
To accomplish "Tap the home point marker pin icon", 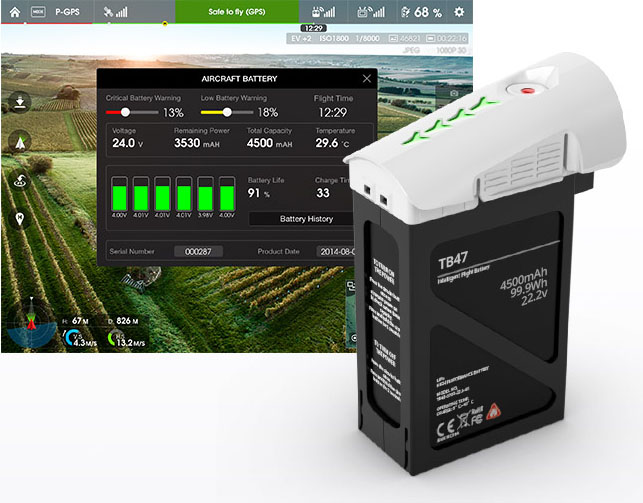I will pyautogui.click(x=20, y=218).
